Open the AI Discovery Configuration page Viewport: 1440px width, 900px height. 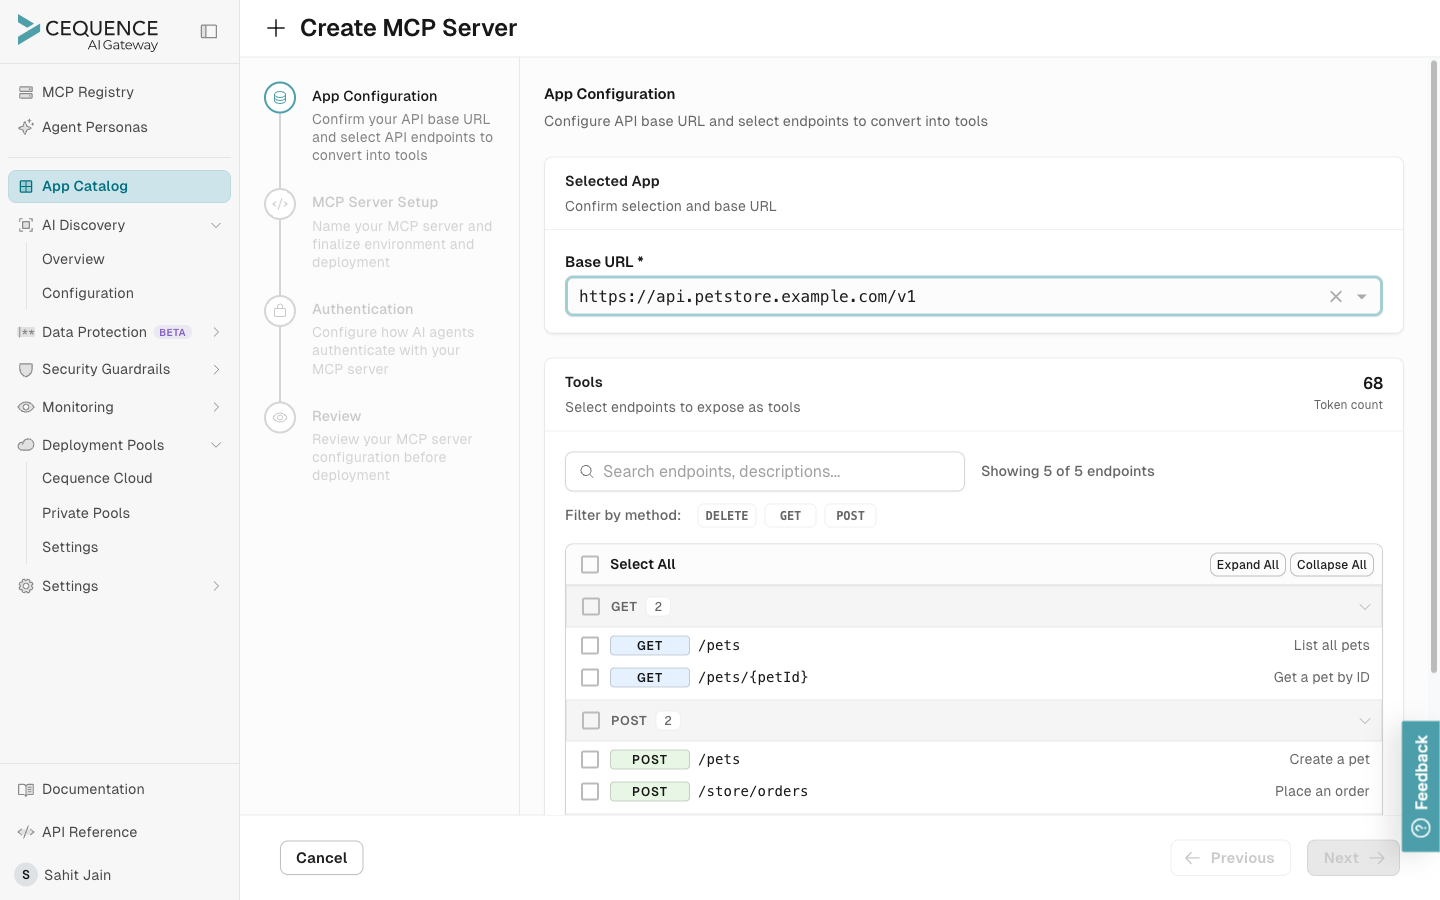click(88, 293)
